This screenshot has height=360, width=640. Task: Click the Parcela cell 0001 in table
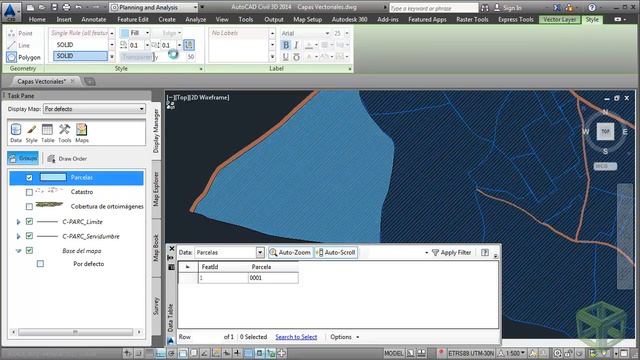(273, 278)
